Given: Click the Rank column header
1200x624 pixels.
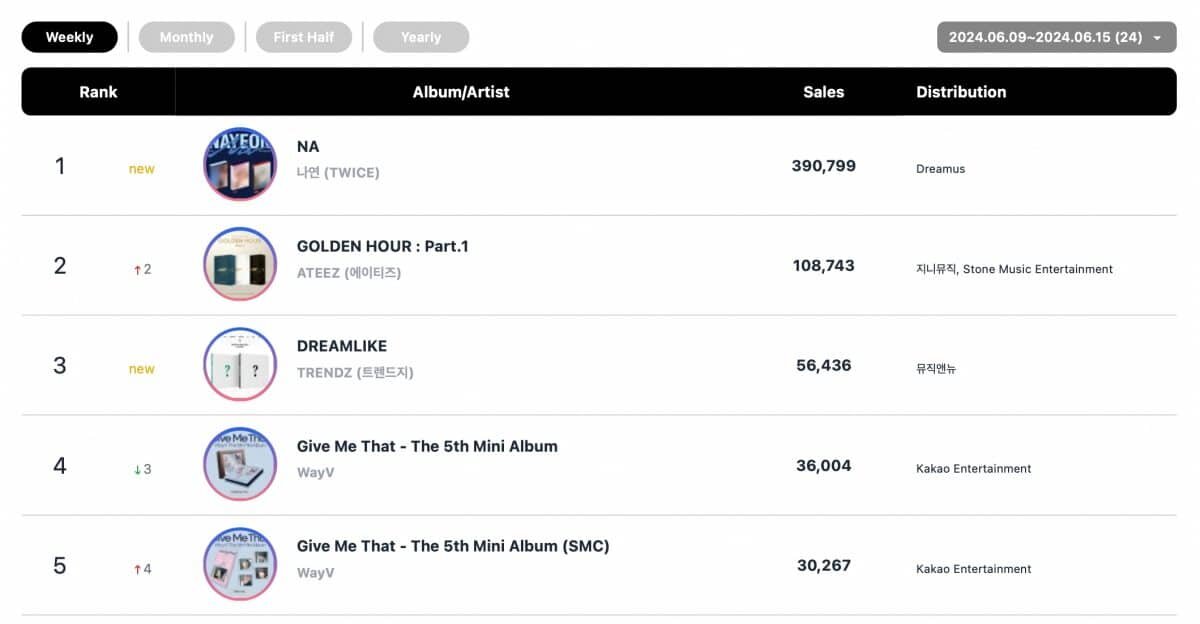Looking at the screenshot, I should pyautogui.click(x=98, y=92).
